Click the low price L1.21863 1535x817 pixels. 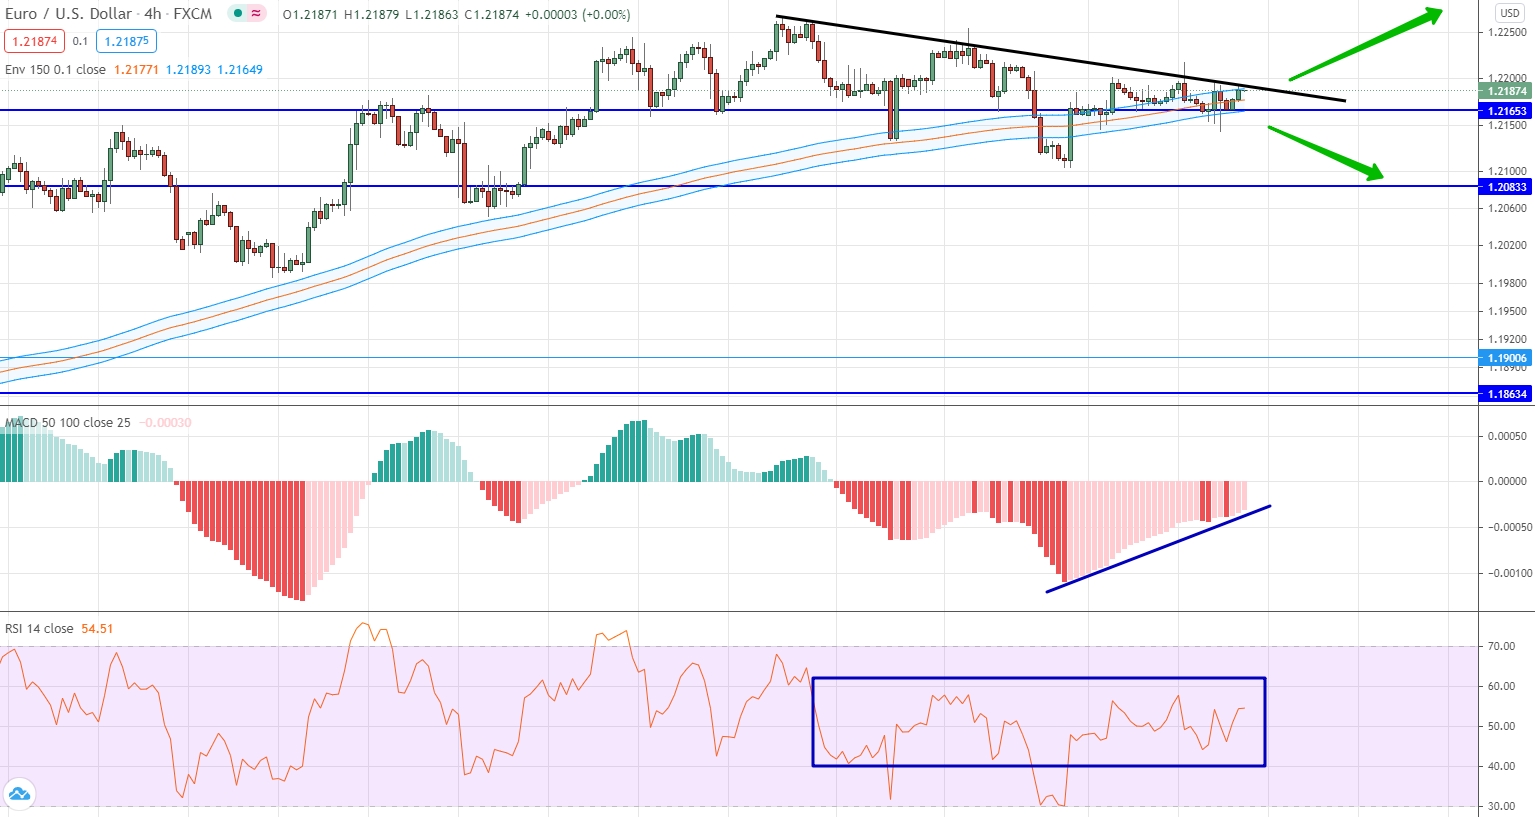(432, 15)
